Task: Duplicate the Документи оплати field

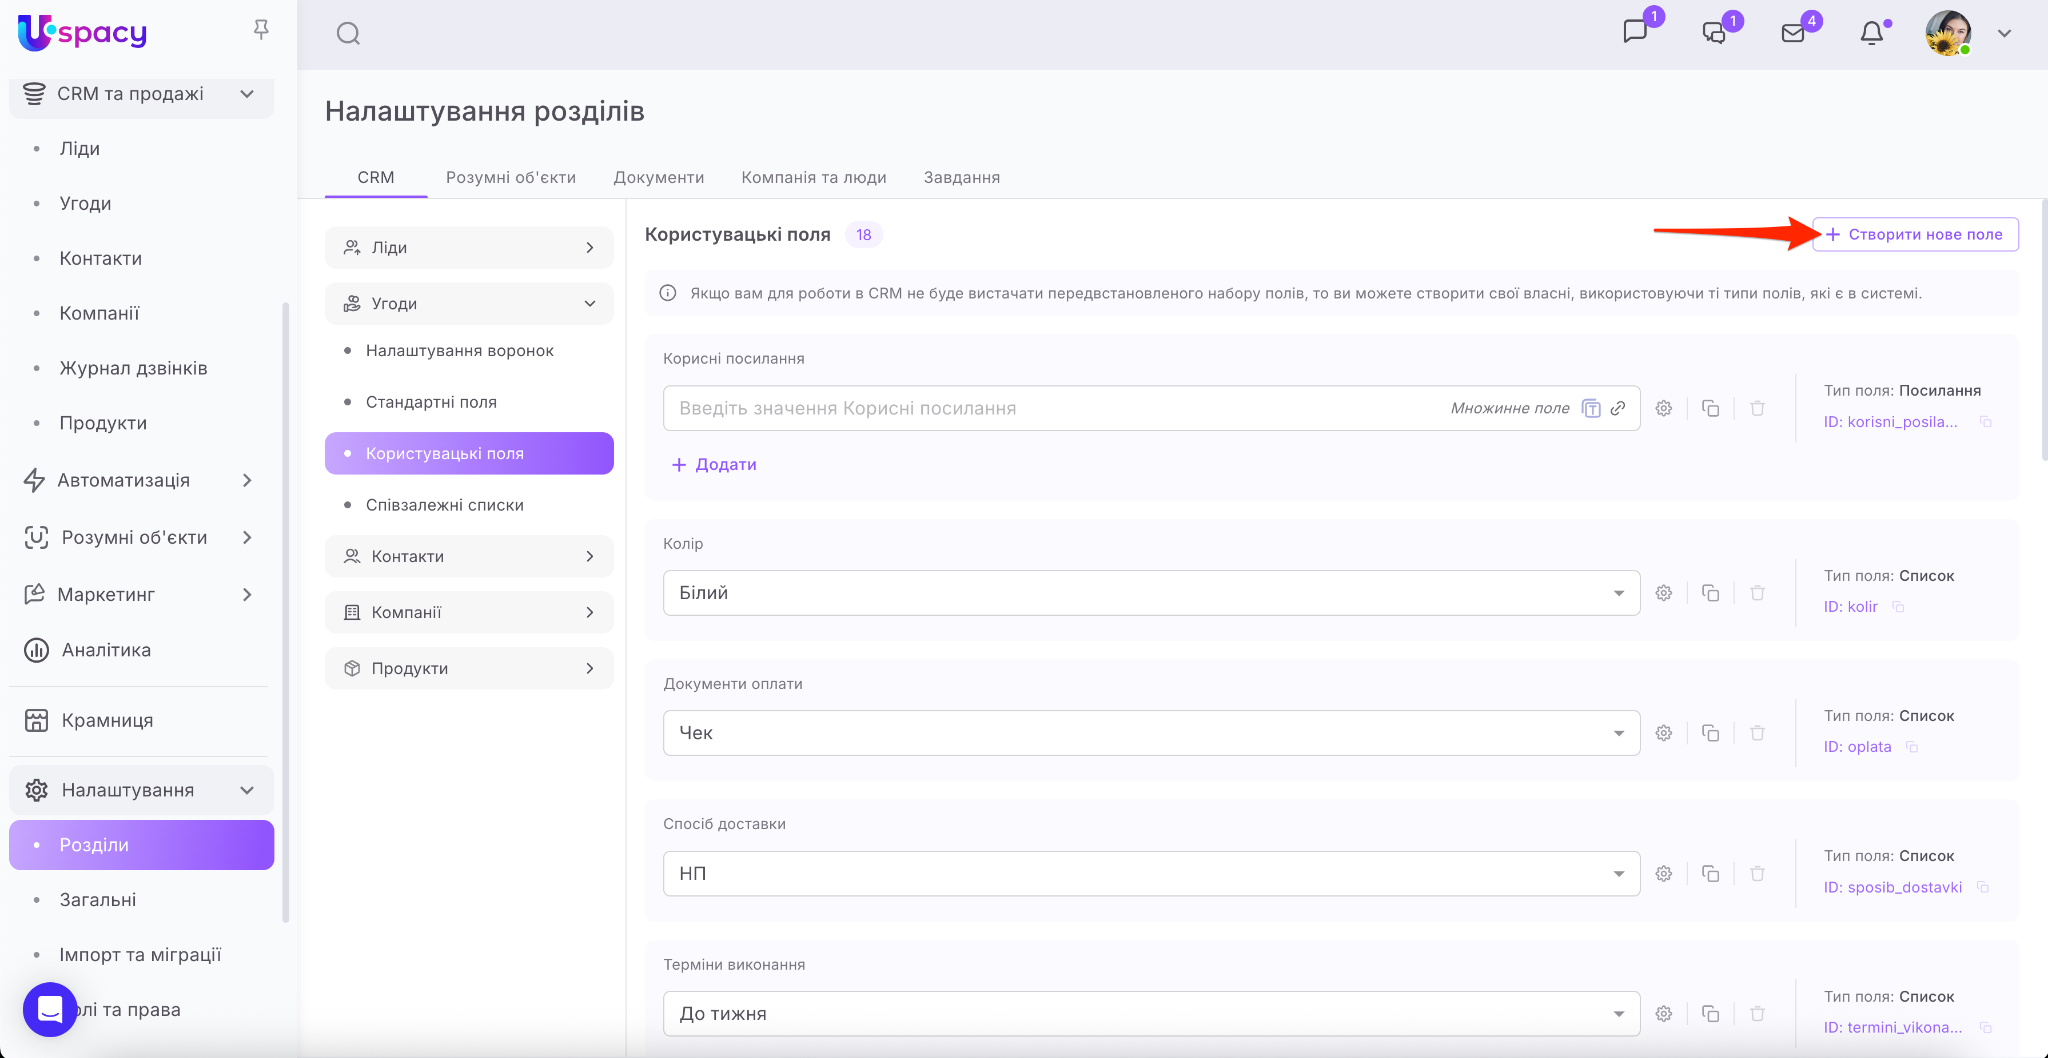Action: (1711, 733)
